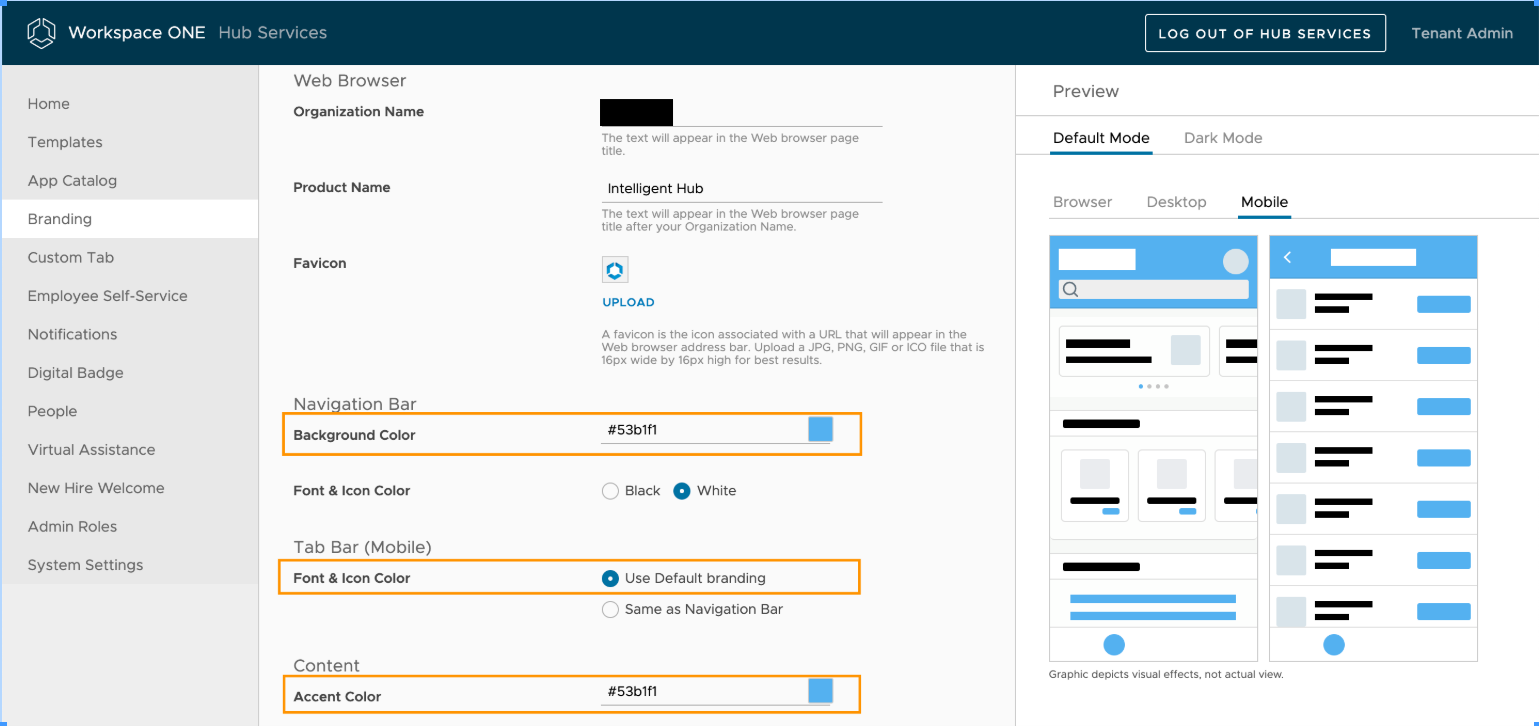Open New Hire Welcome section
The height and width of the screenshot is (726, 1539).
click(130, 489)
